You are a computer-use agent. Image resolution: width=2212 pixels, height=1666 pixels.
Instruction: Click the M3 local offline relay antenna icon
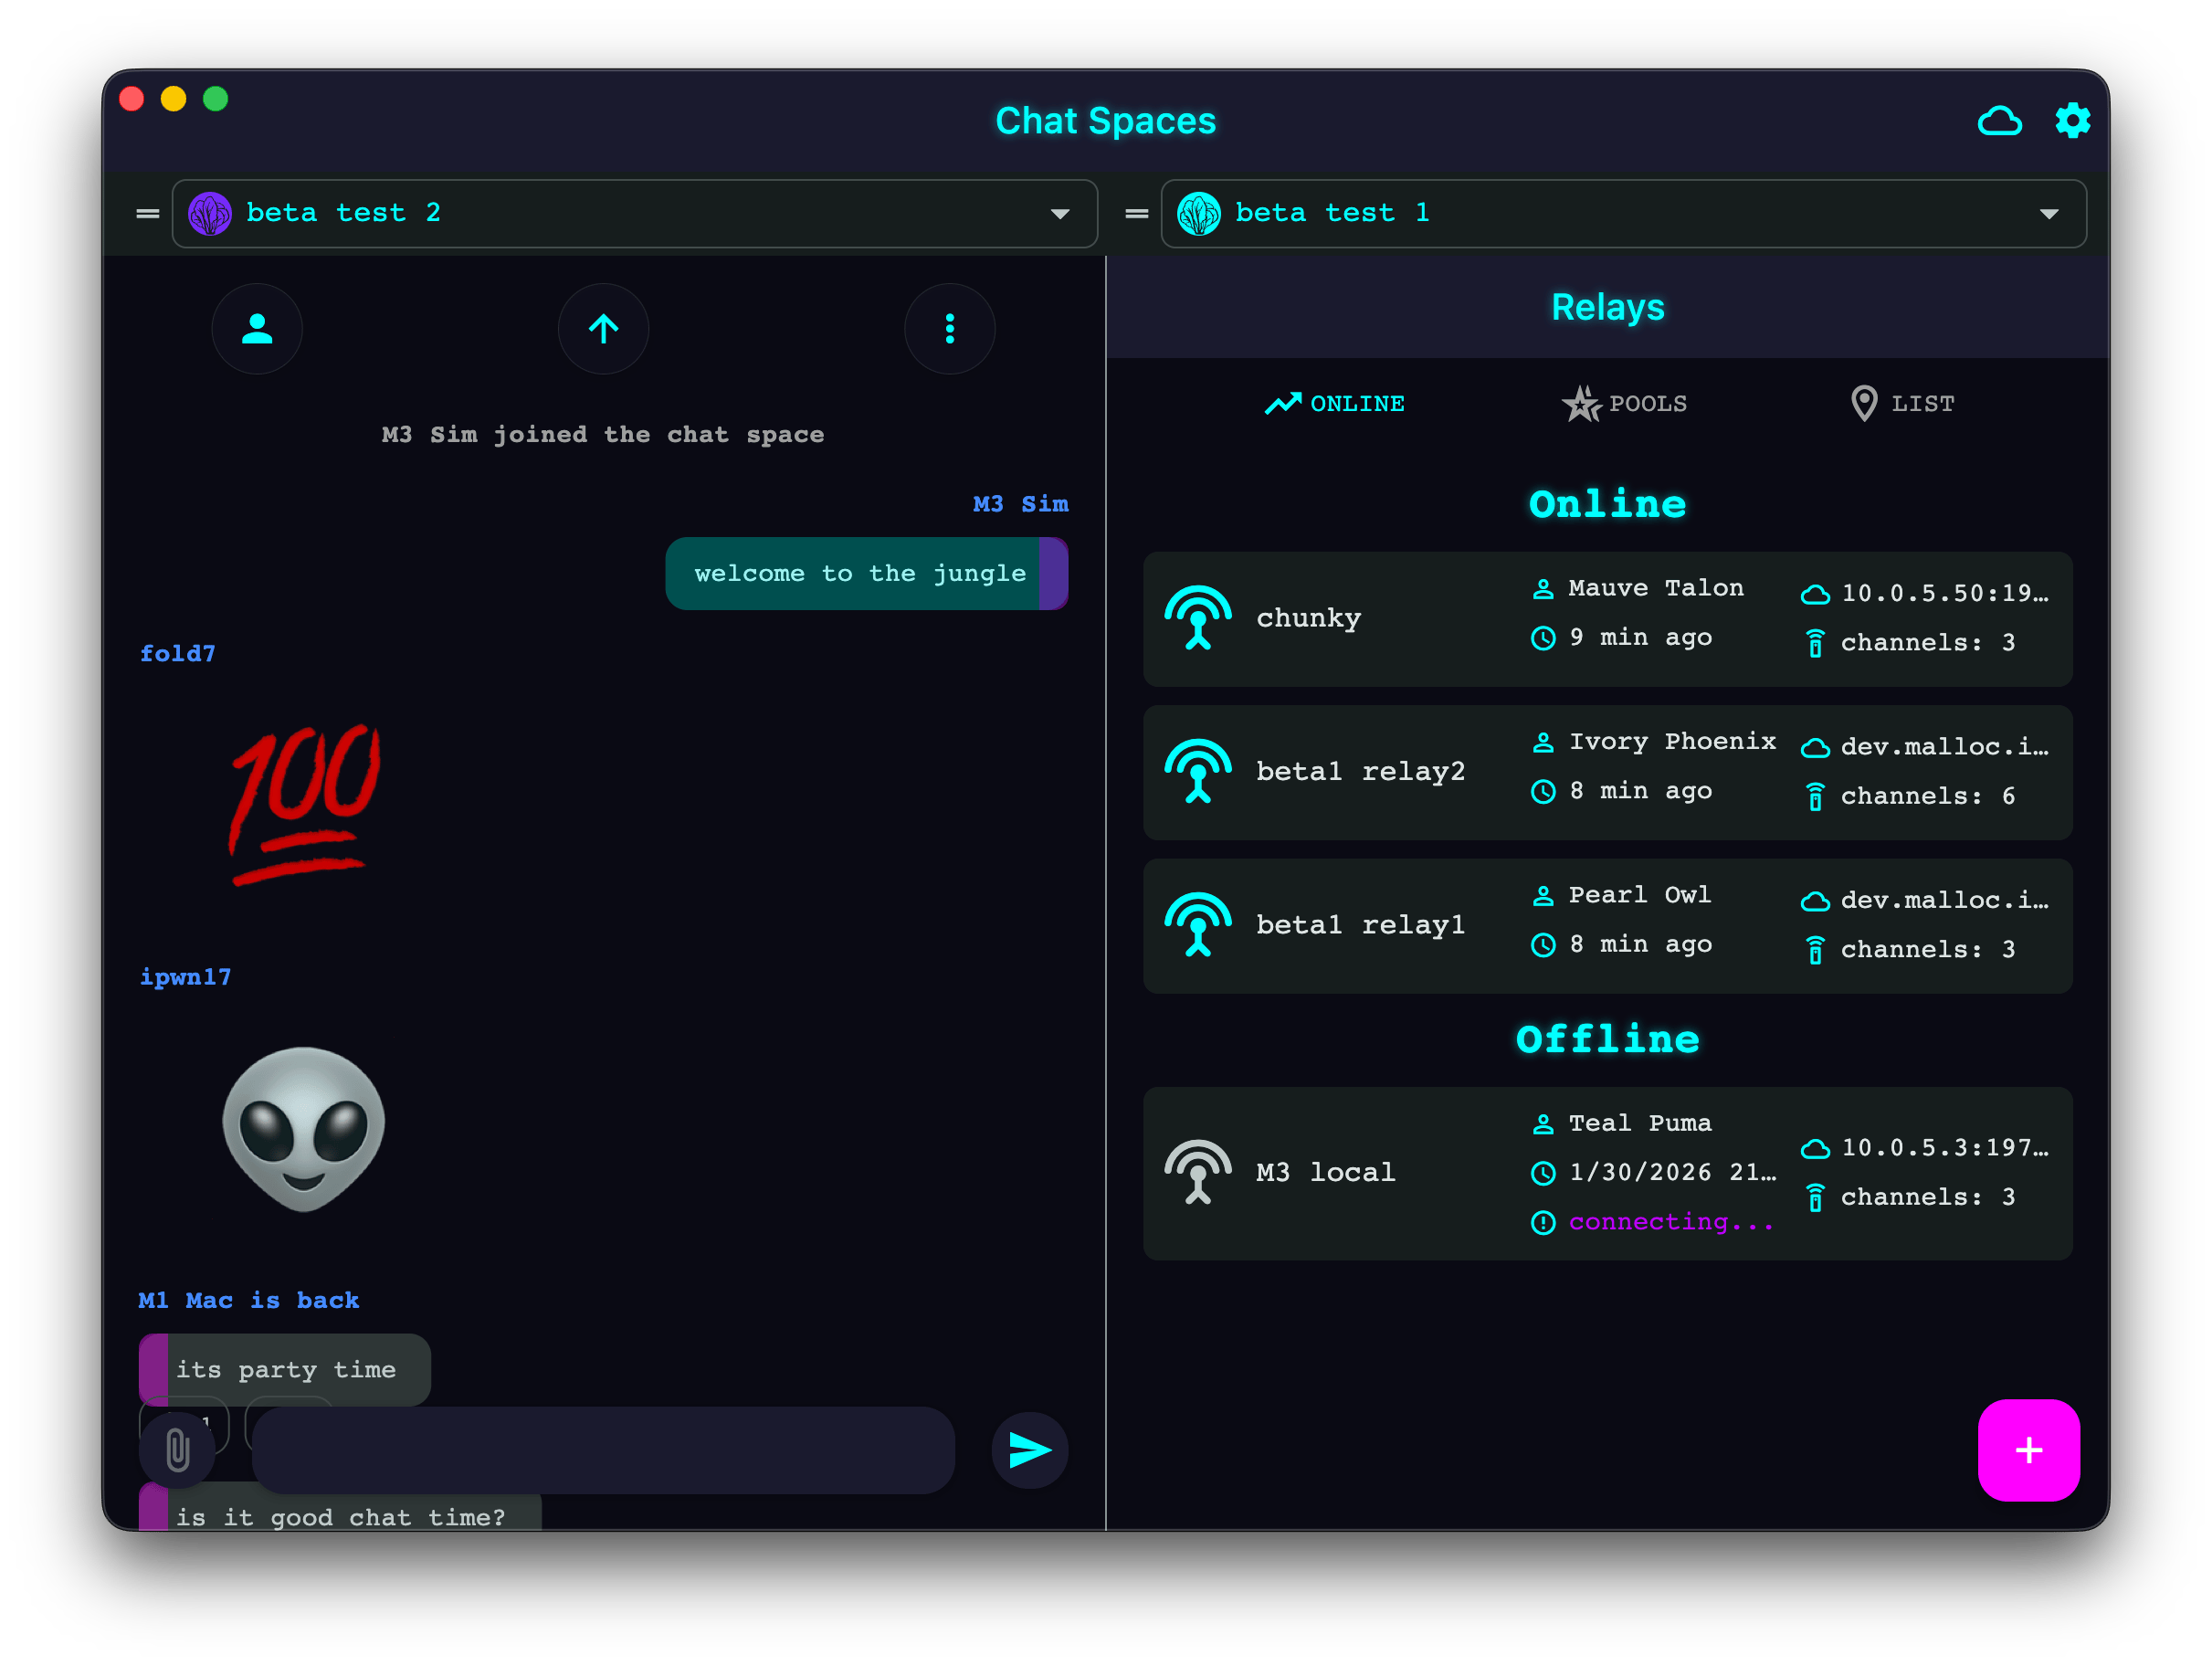pos(1197,1172)
